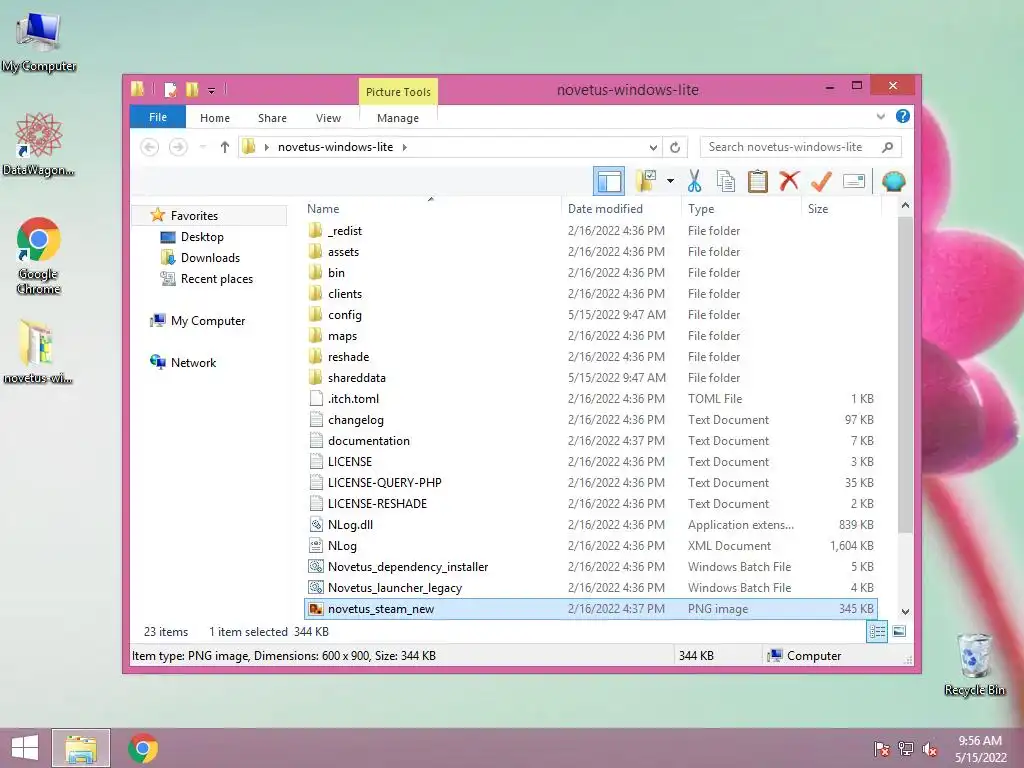Go up one folder level
The image size is (1024, 768).
click(x=225, y=147)
